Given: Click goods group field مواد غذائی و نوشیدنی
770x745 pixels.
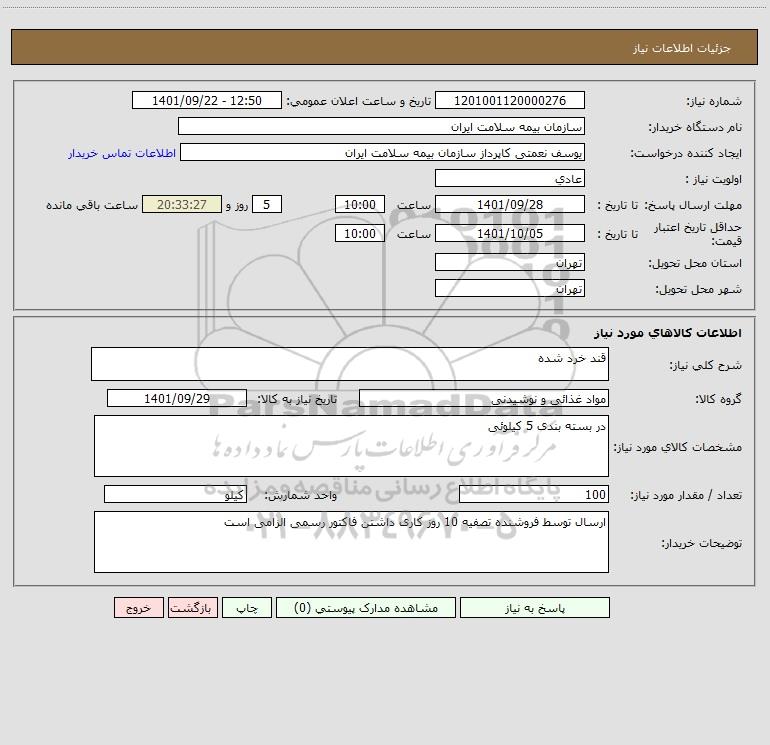Looking at the screenshot, I should 484,398.
